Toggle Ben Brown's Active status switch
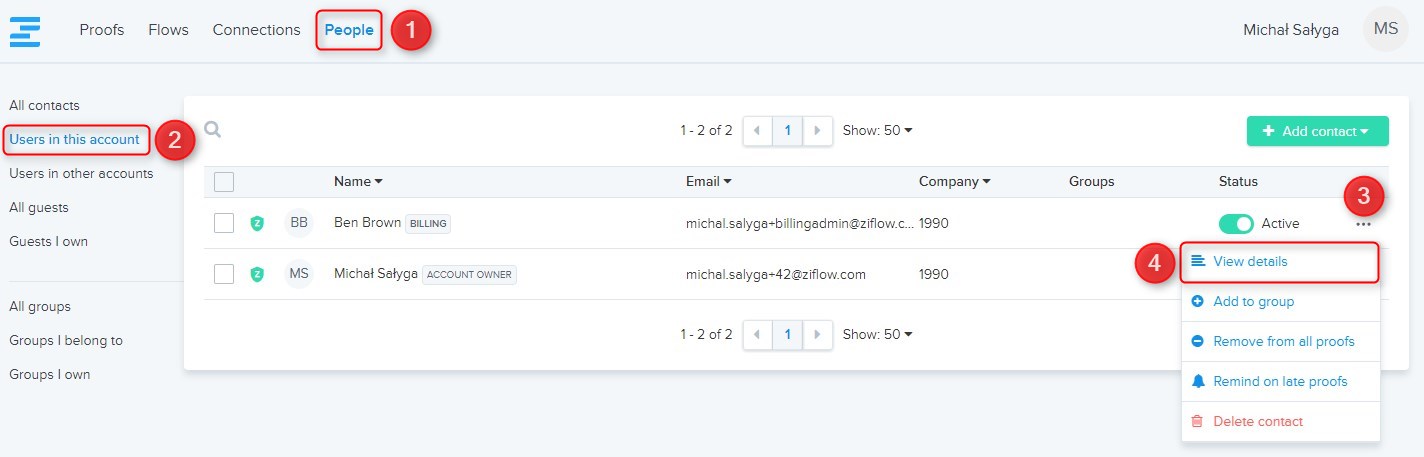 pos(1236,223)
